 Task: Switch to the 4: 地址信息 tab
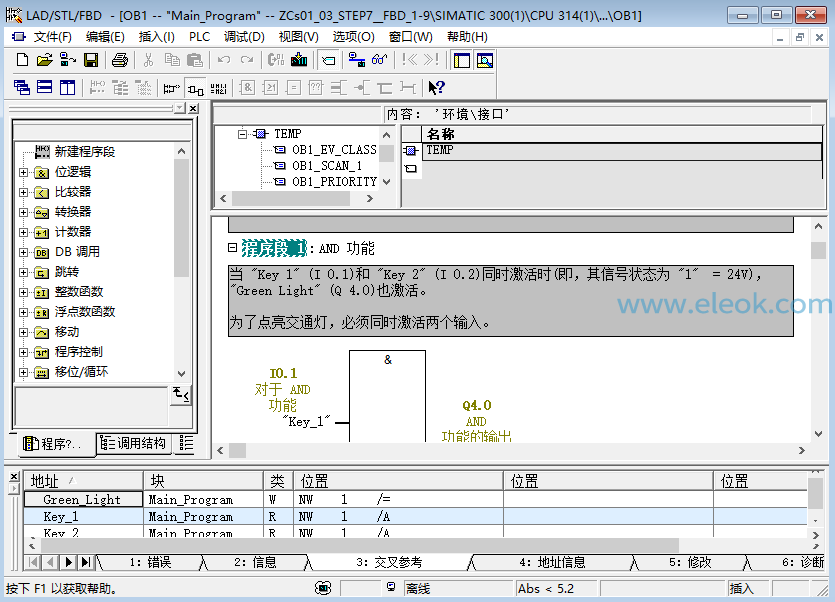pos(552,563)
